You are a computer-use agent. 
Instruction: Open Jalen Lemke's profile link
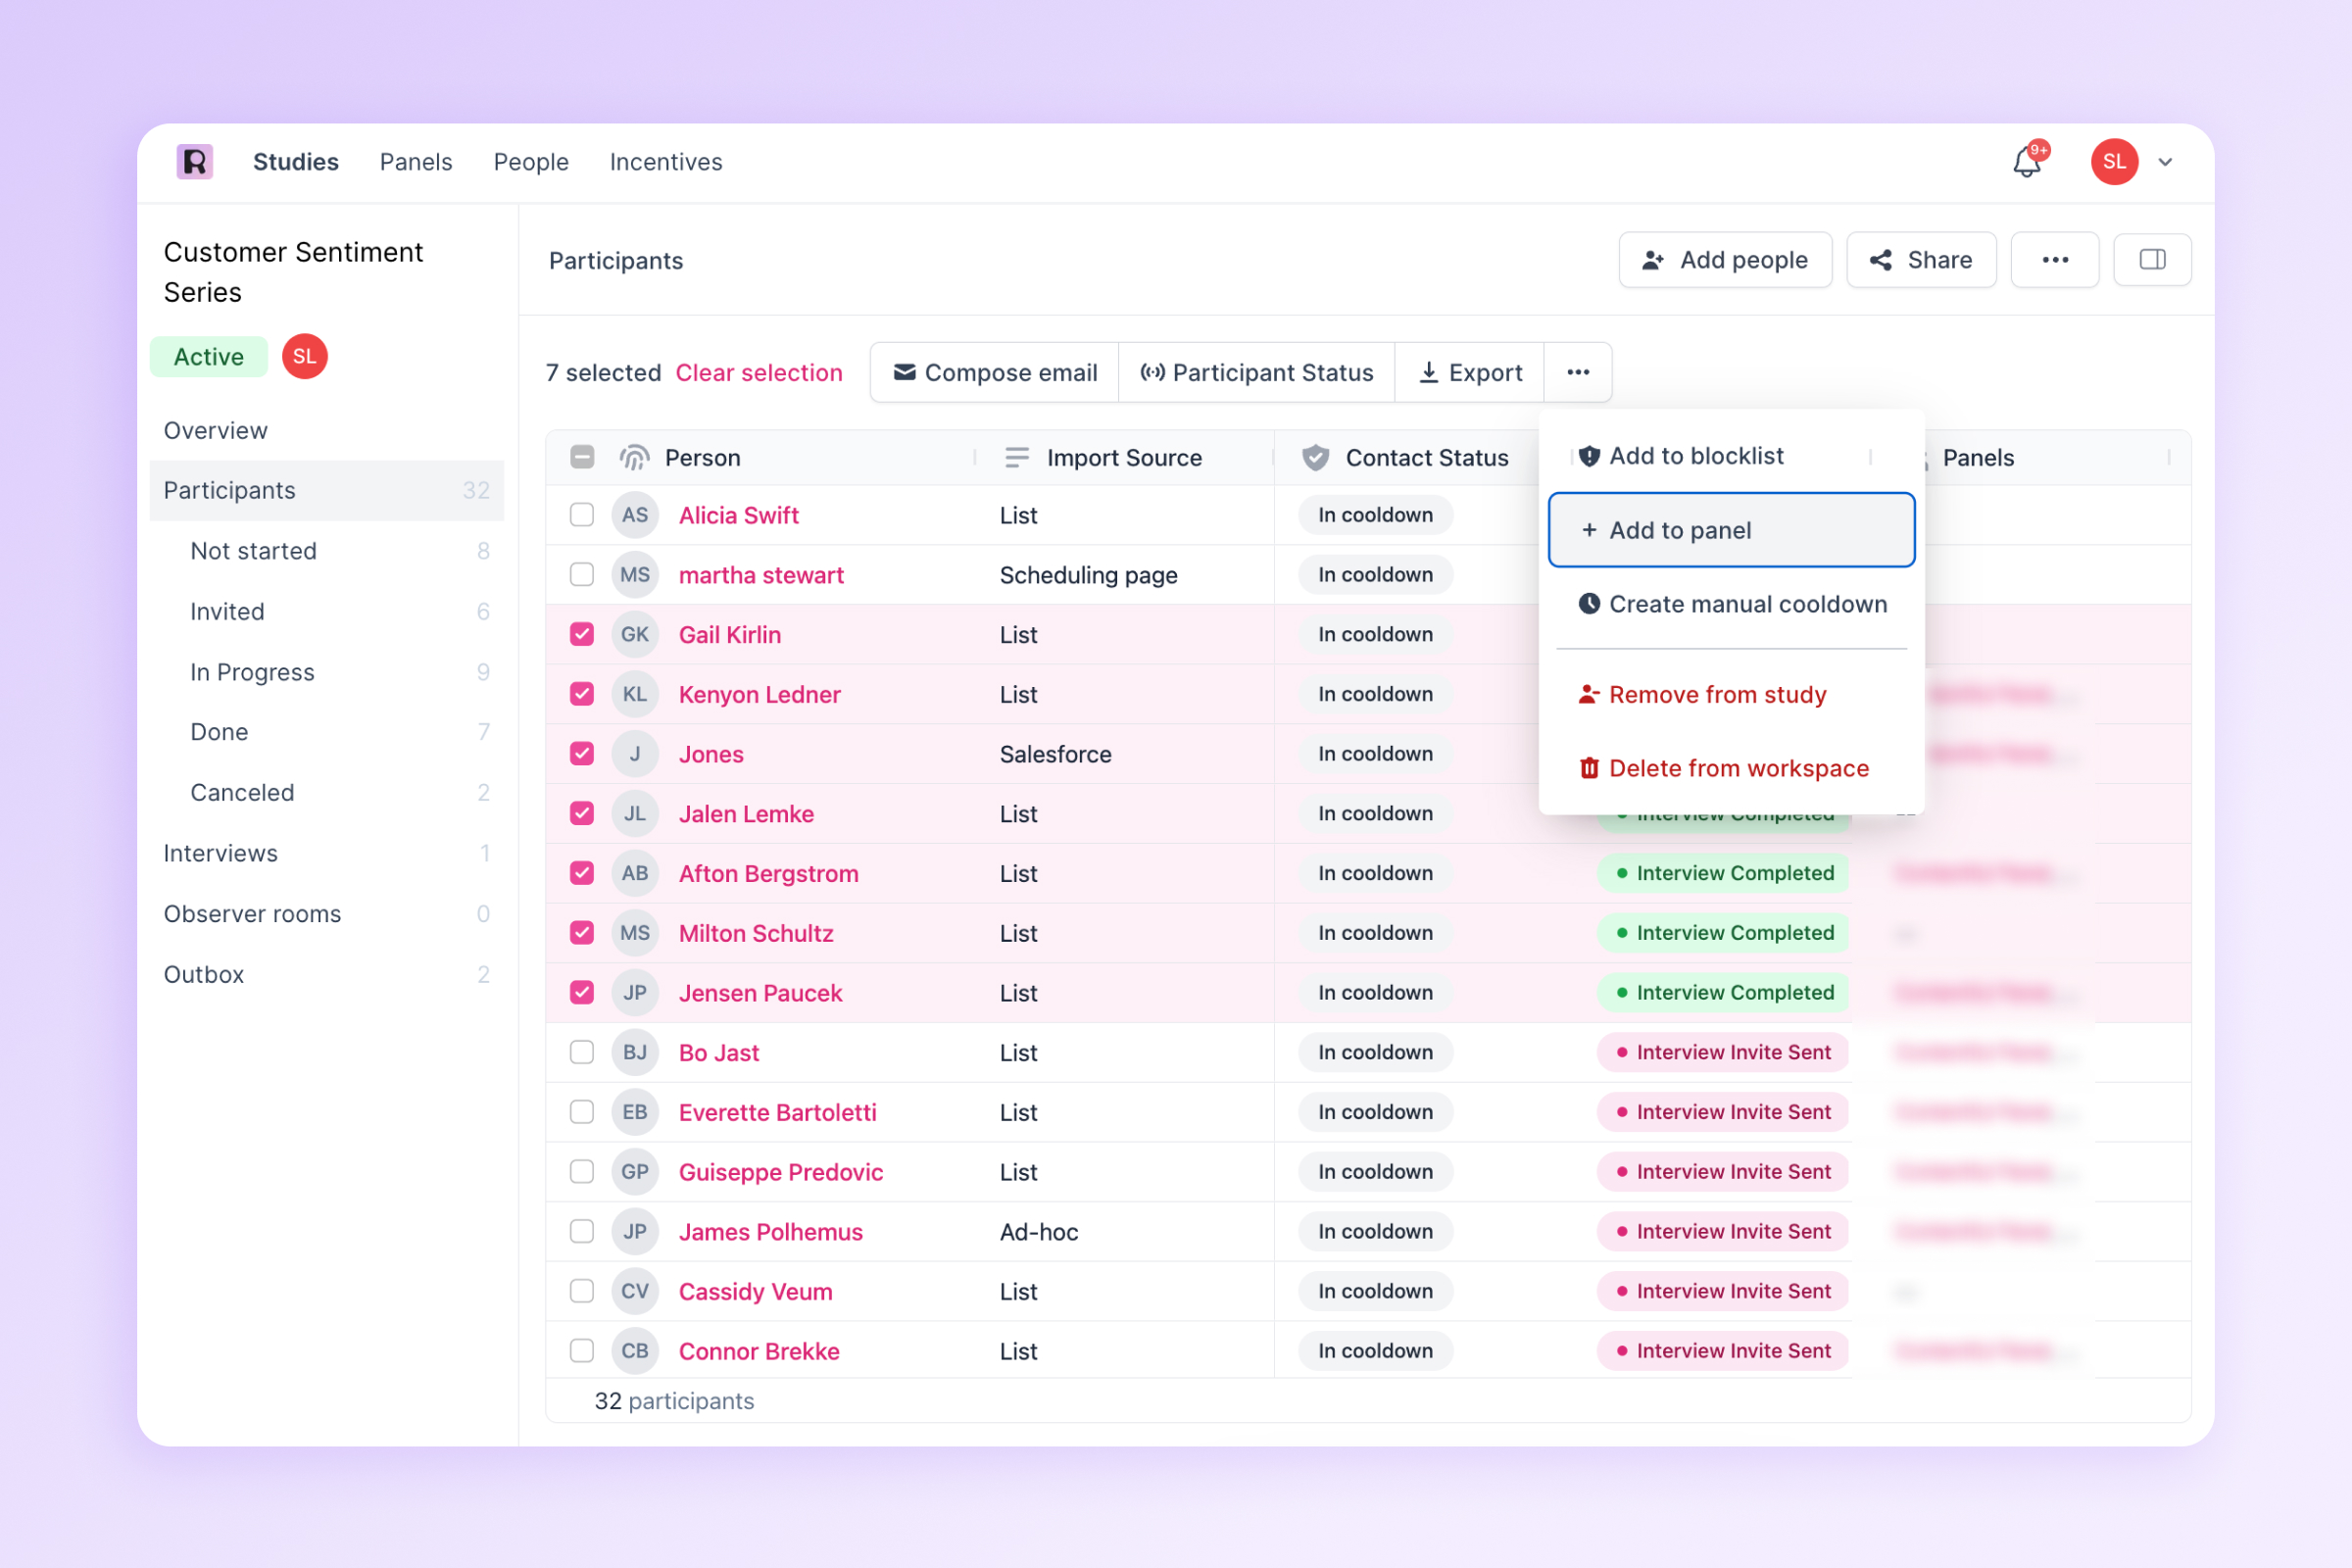pos(746,814)
